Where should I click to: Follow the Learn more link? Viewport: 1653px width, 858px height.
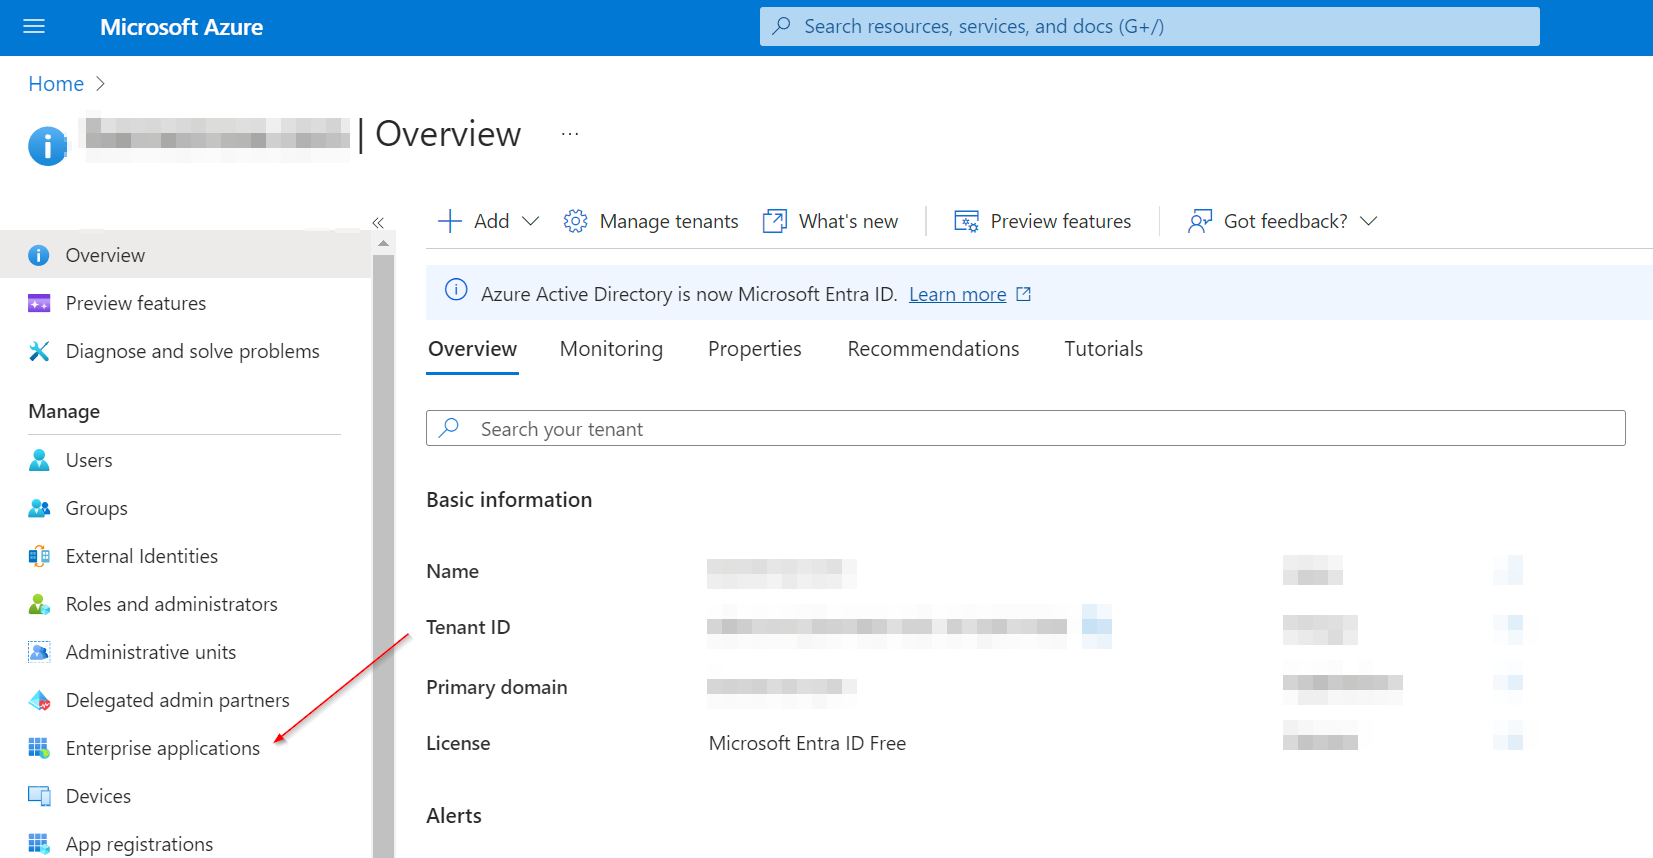click(x=957, y=294)
